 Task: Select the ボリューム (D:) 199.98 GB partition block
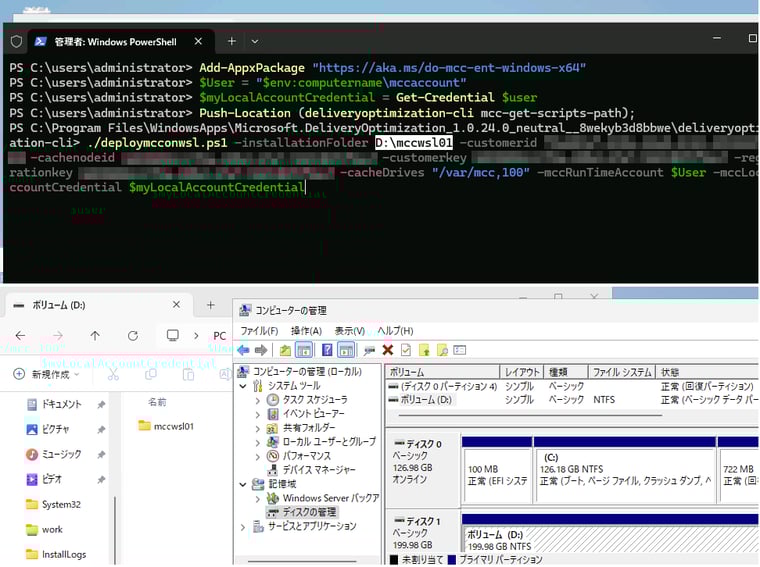[x=610, y=539]
